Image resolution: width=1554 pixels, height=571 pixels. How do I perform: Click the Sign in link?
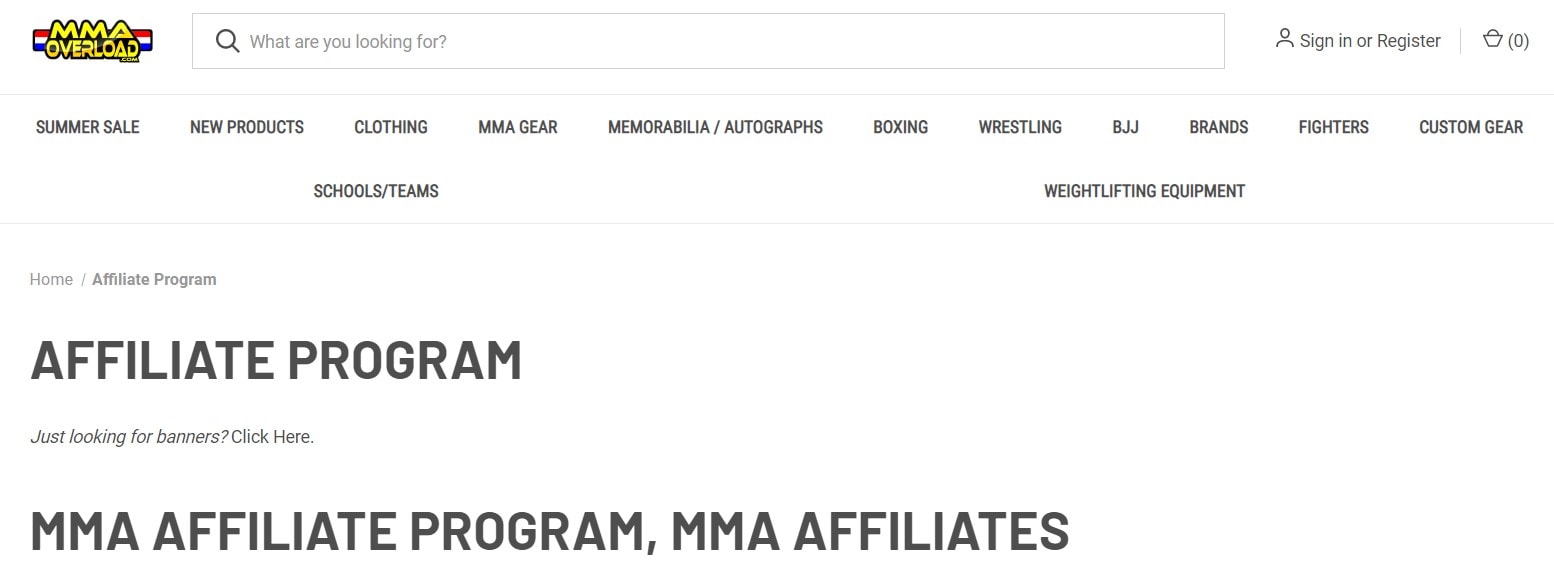click(x=1325, y=41)
